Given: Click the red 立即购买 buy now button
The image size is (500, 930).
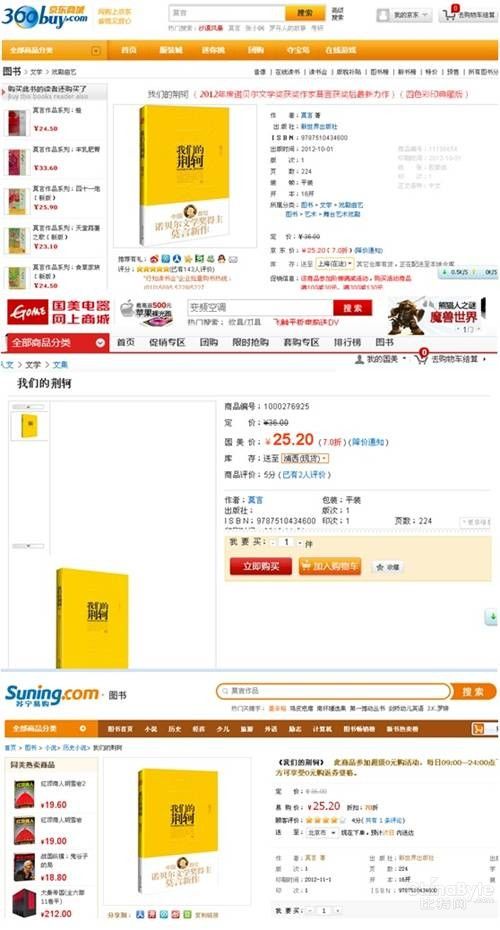Looking at the screenshot, I should (261, 566).
